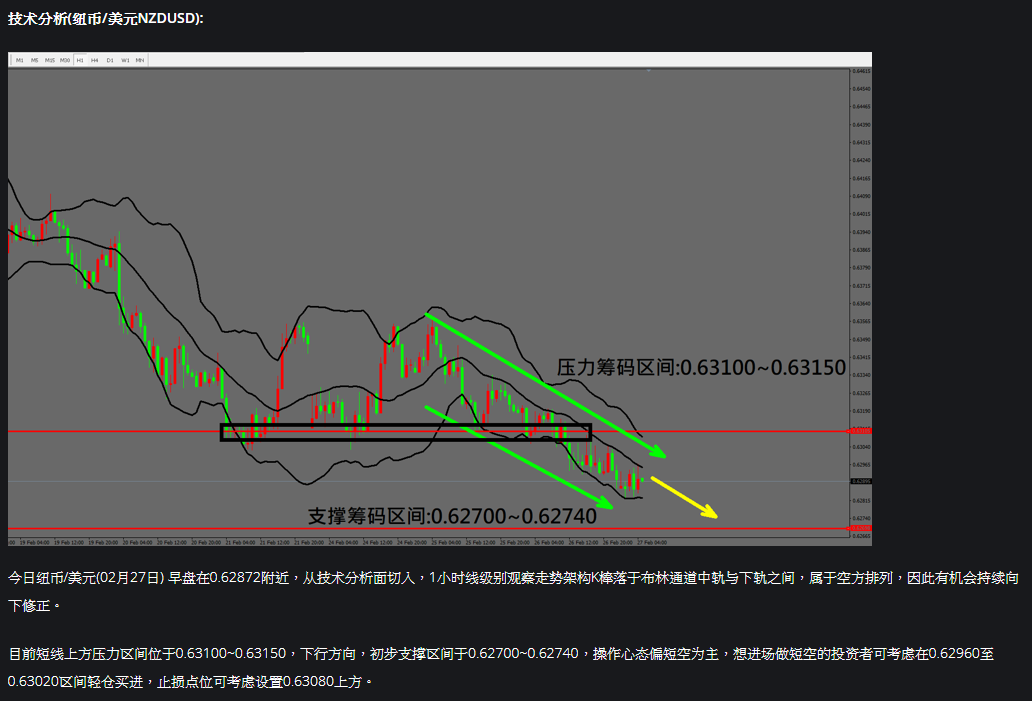1032x701 pixels.
Task: Select the D1 timeframe button
Action: click(x=110, y=60)
